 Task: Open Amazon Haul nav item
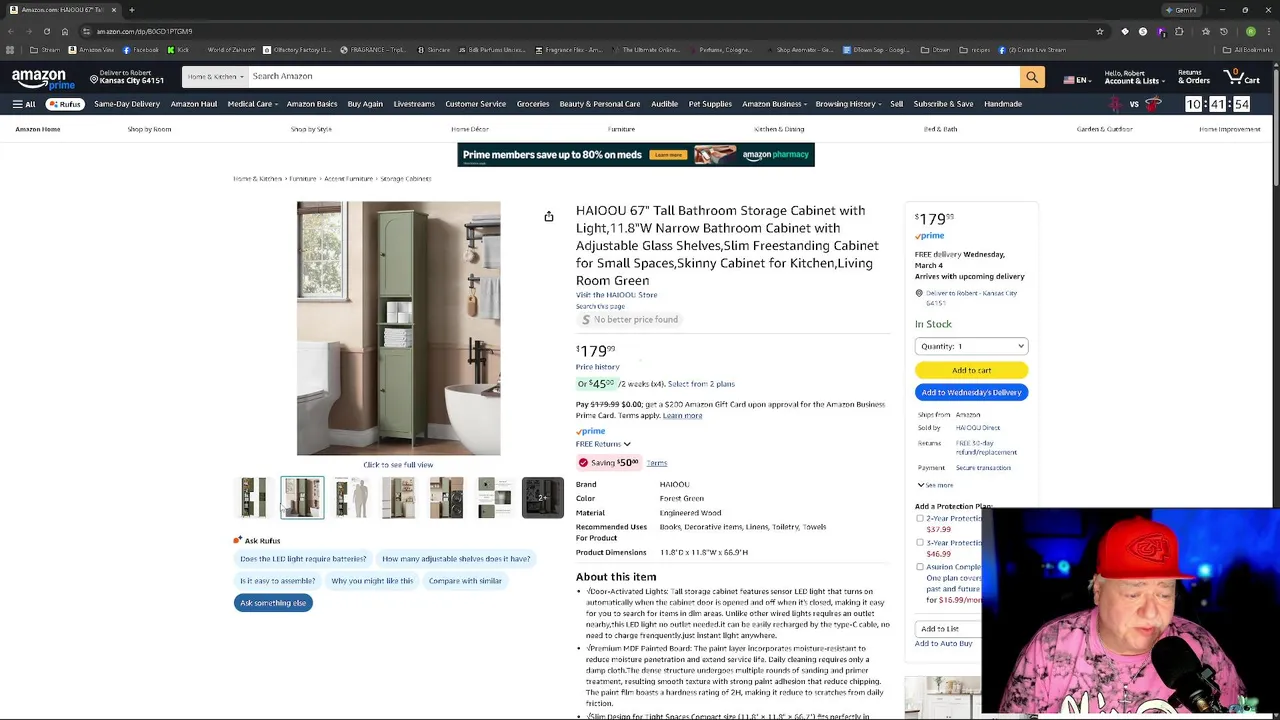[194, 104]
